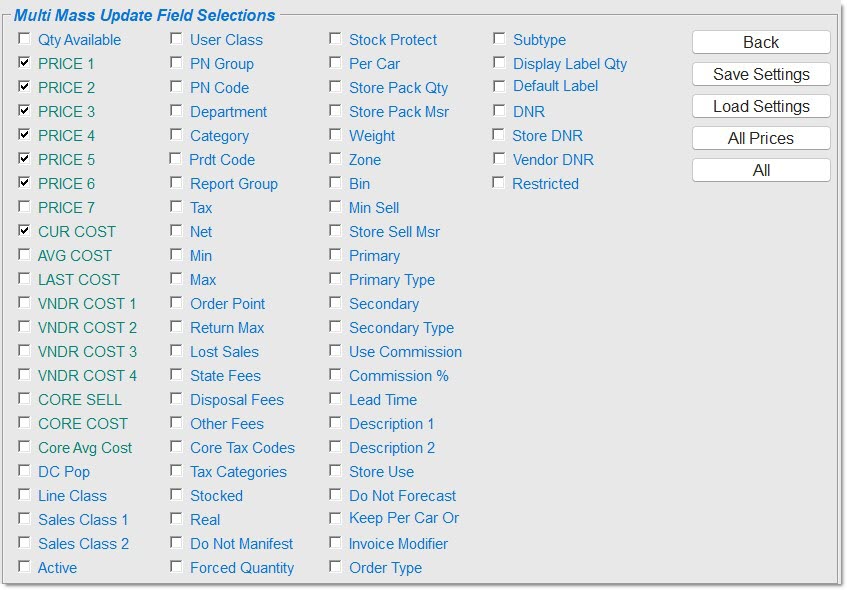Uncheck the PRICE 1 checkbox
The image size is (847, 590).
click(24, 63)
